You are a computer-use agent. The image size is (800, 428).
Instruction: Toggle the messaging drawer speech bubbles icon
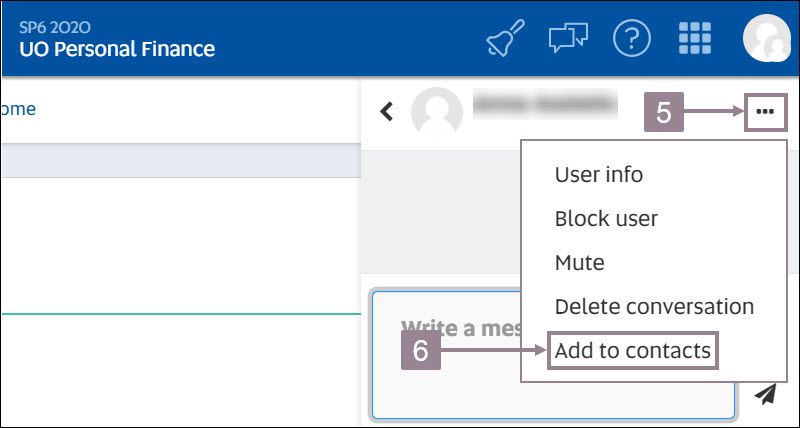click(568, 39)
